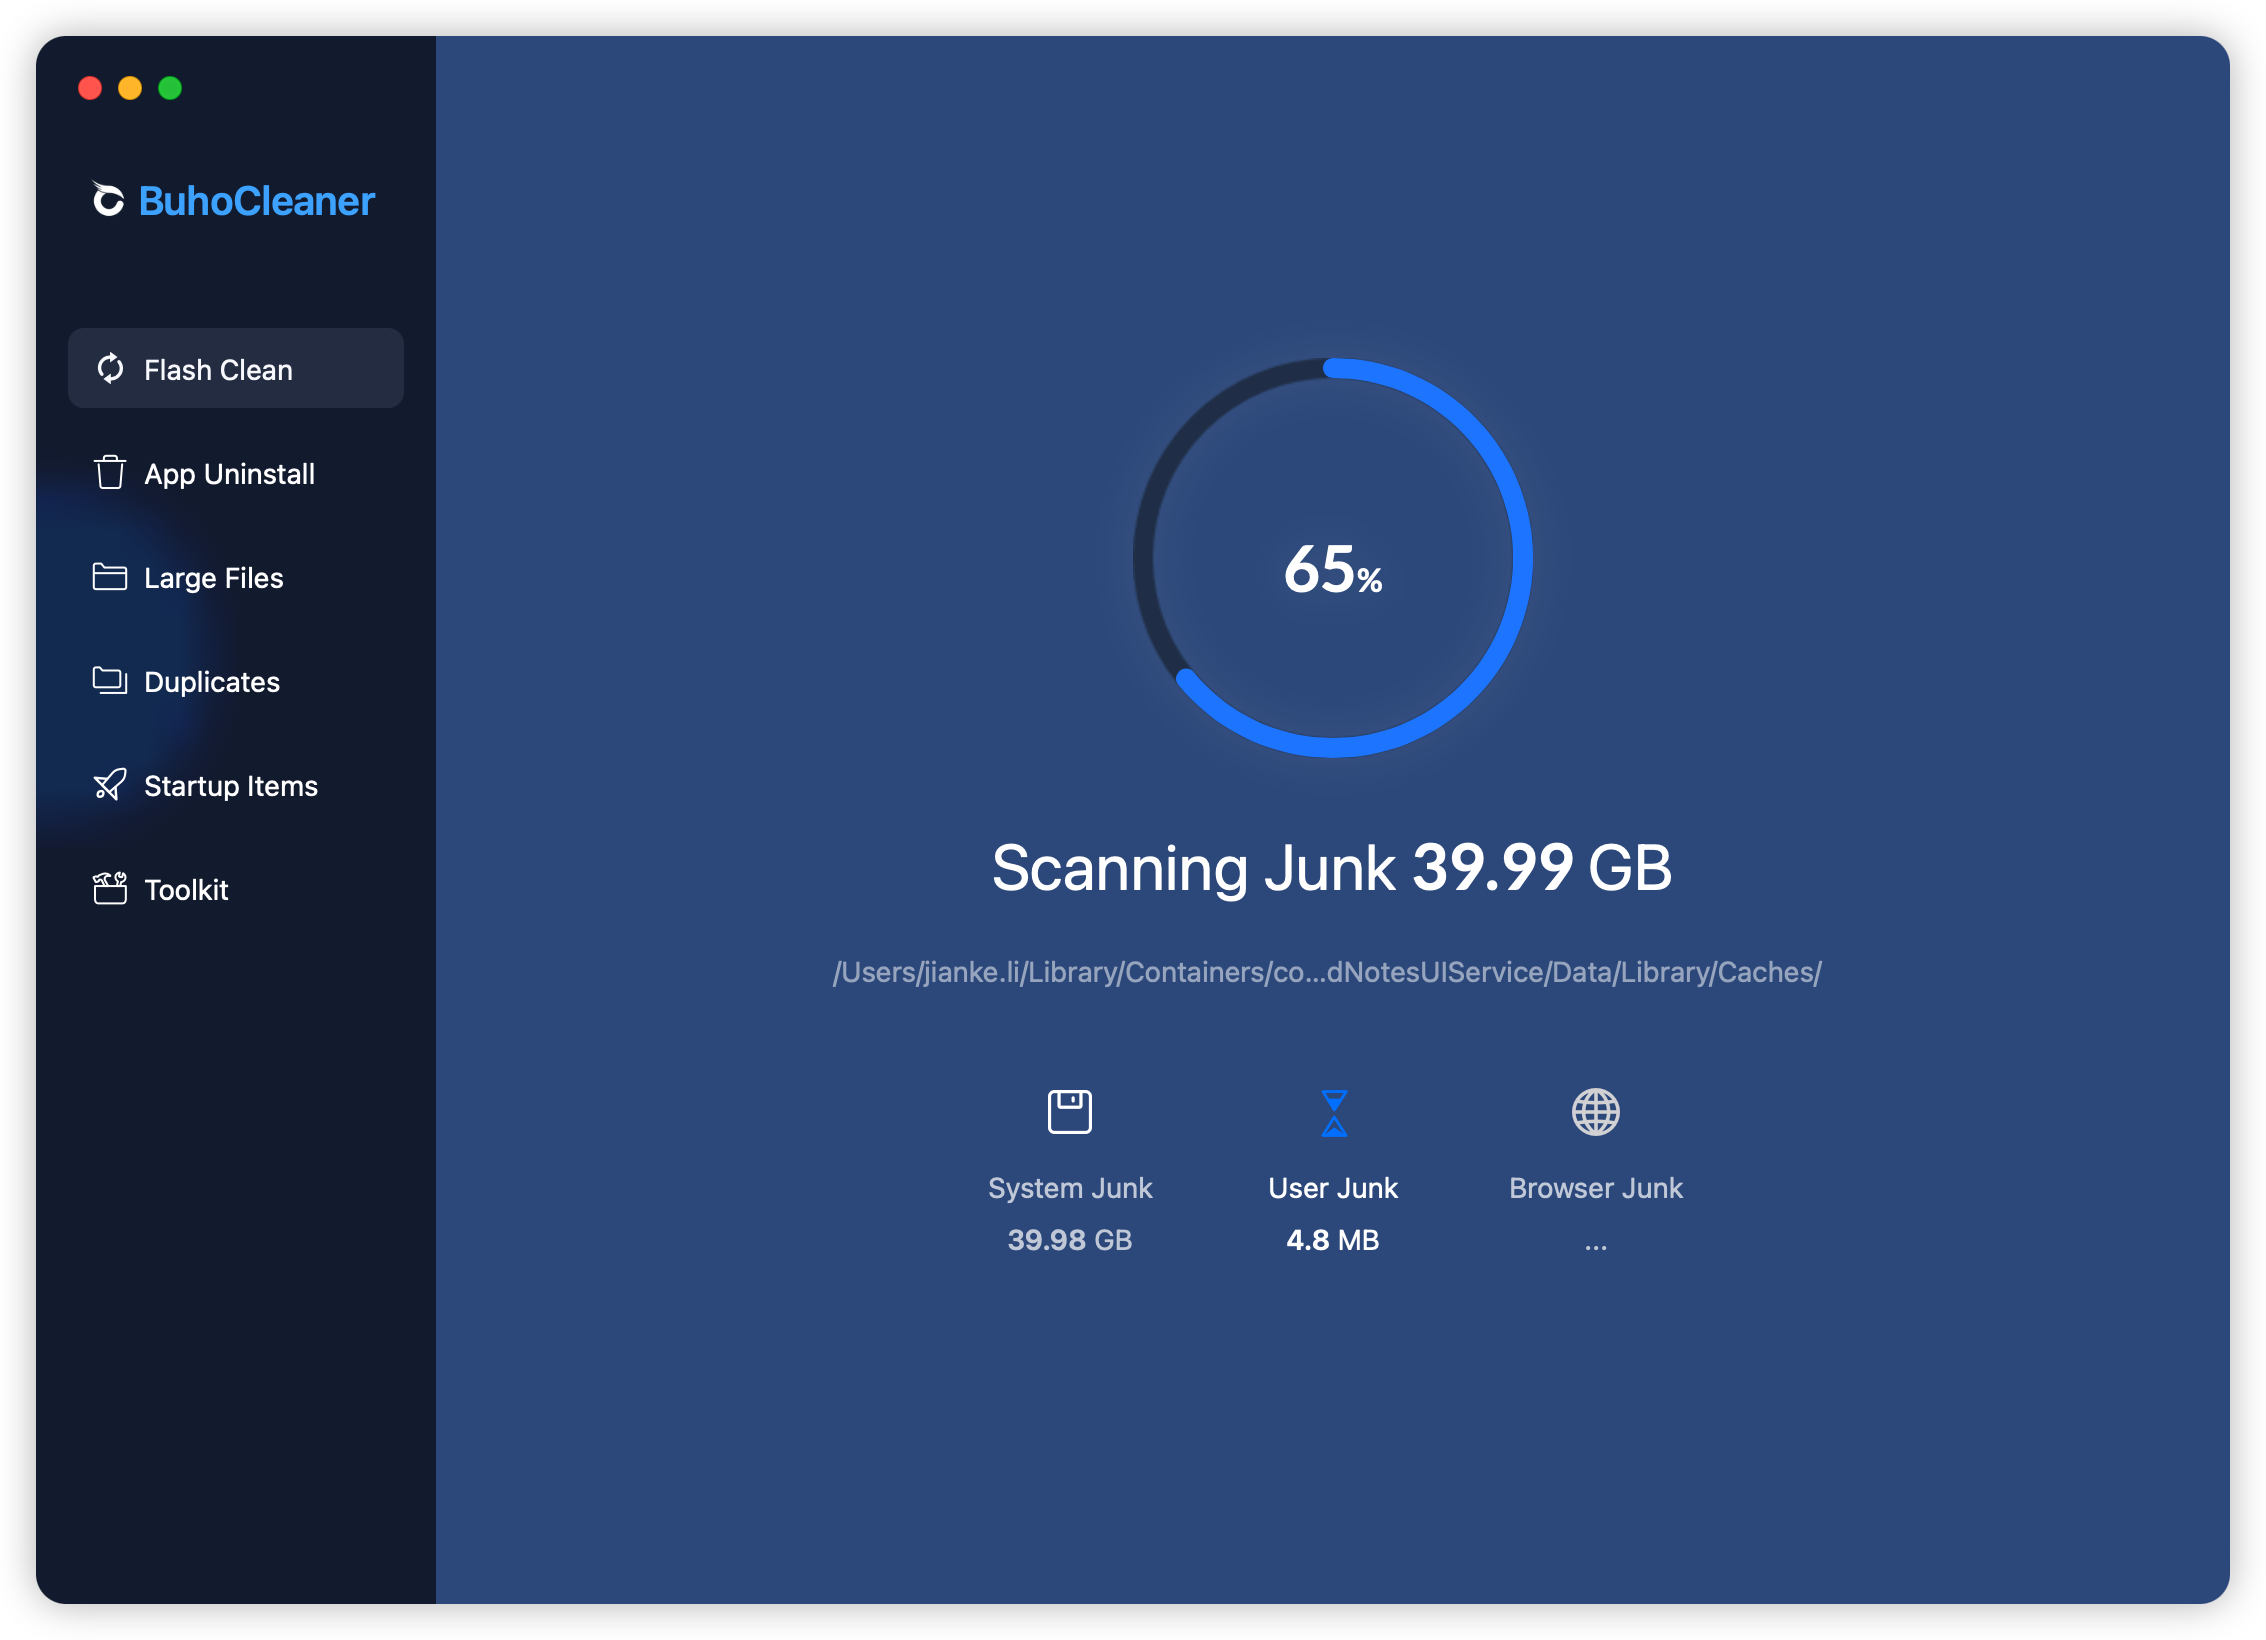Click the BuhoCleaner app name text
This screenshot has width=2266, height=1640.
pyautogui.click(x=257, y=201)
